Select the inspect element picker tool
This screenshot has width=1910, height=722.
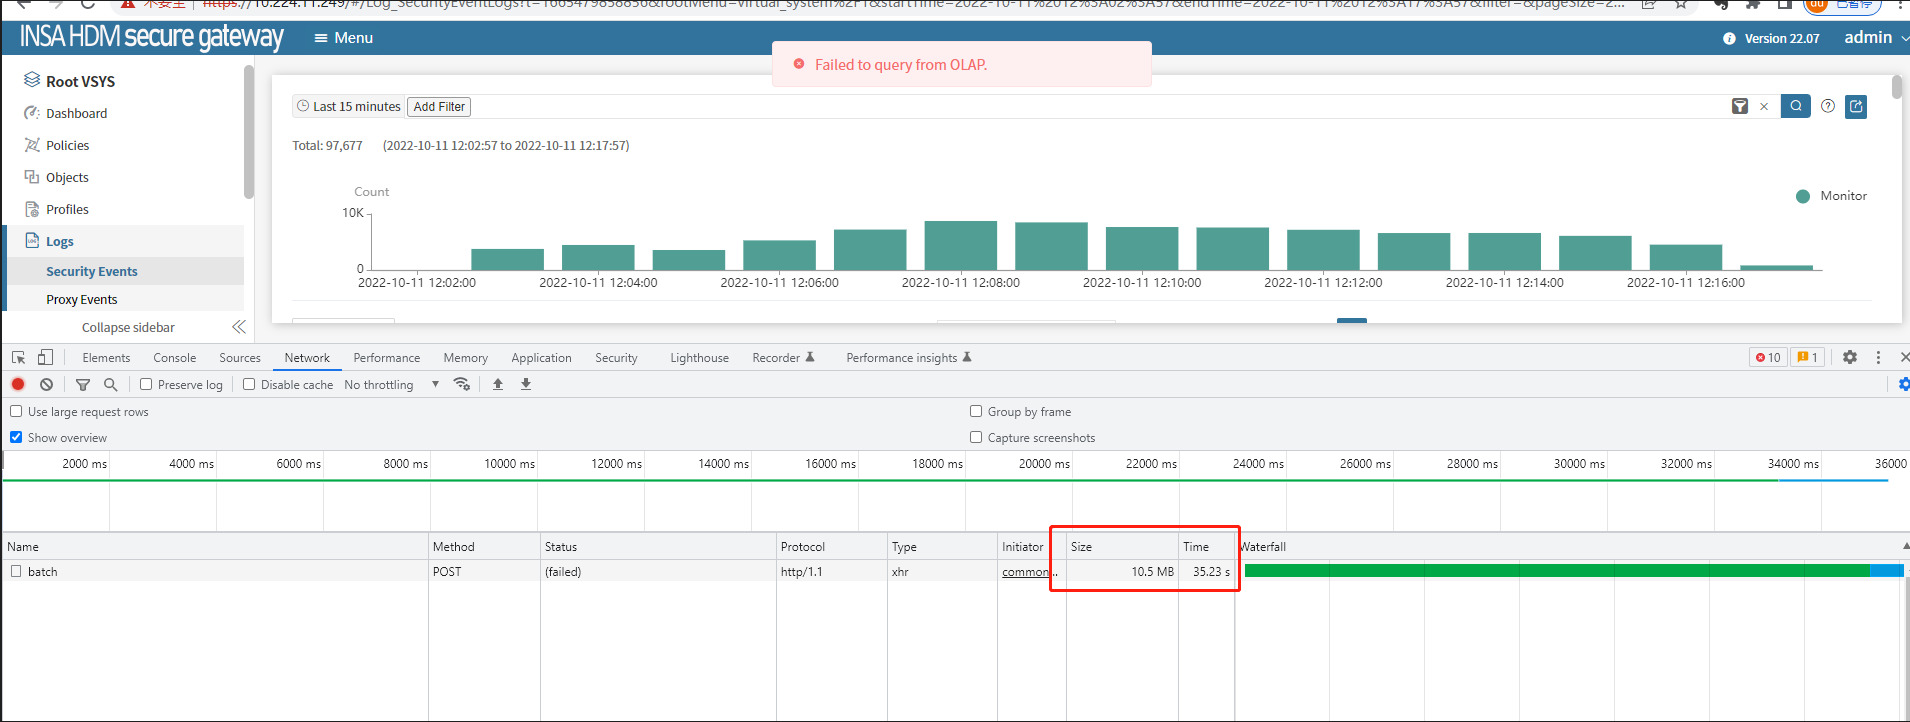pyautogui.click(x=18, y=357)
